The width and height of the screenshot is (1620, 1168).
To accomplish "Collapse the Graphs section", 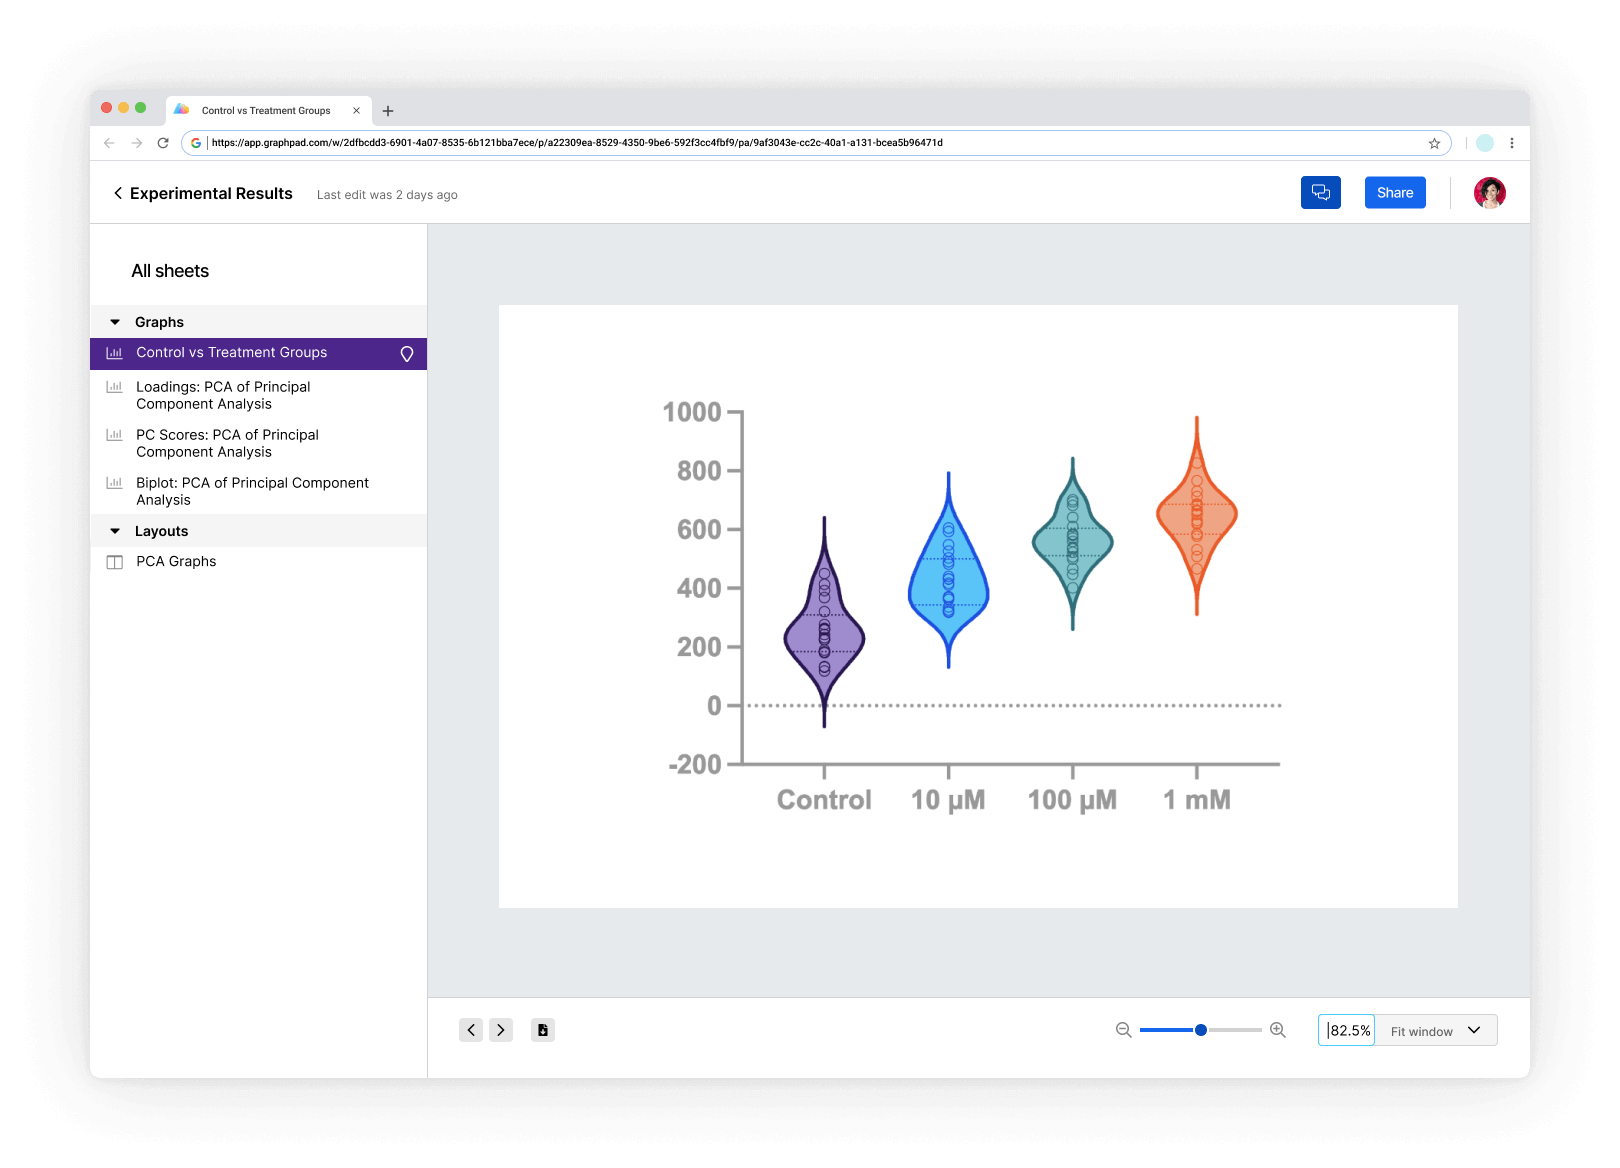I will tap(115, 322).
